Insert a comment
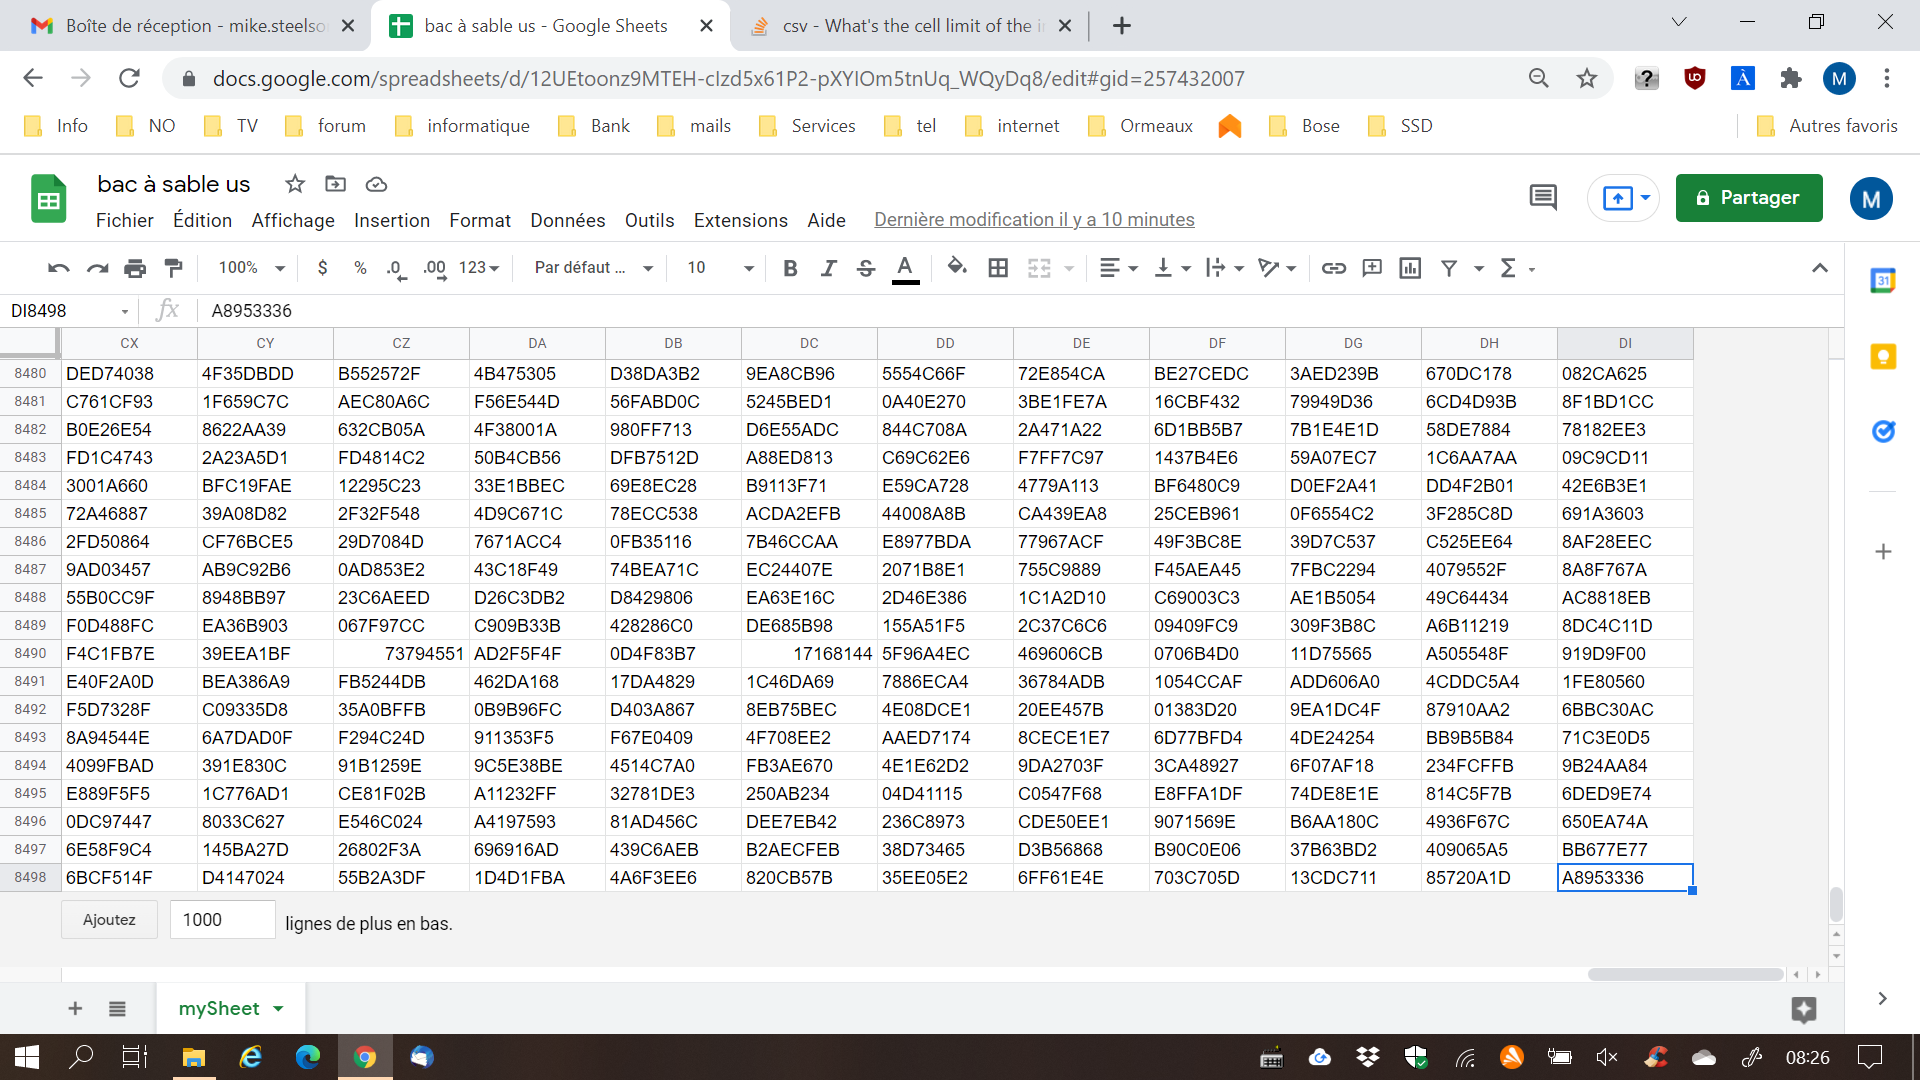 [1372, 268]
